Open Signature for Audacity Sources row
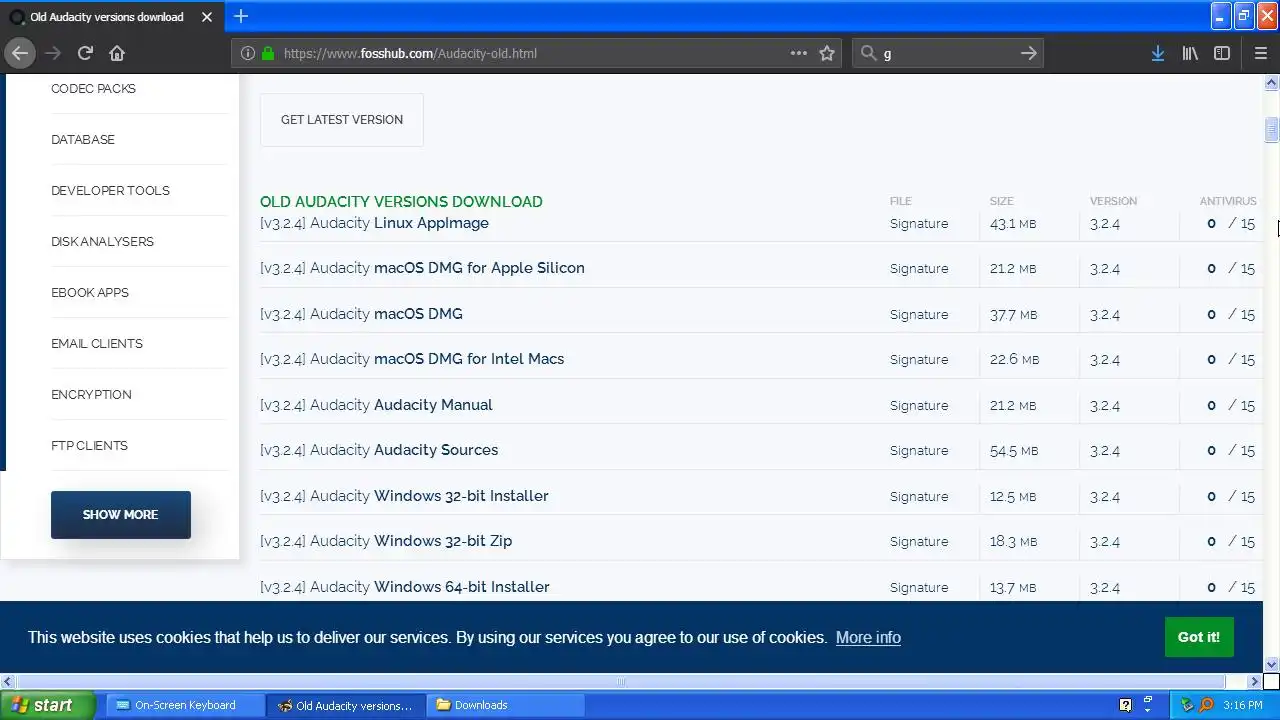 click(x=919, y=451)
